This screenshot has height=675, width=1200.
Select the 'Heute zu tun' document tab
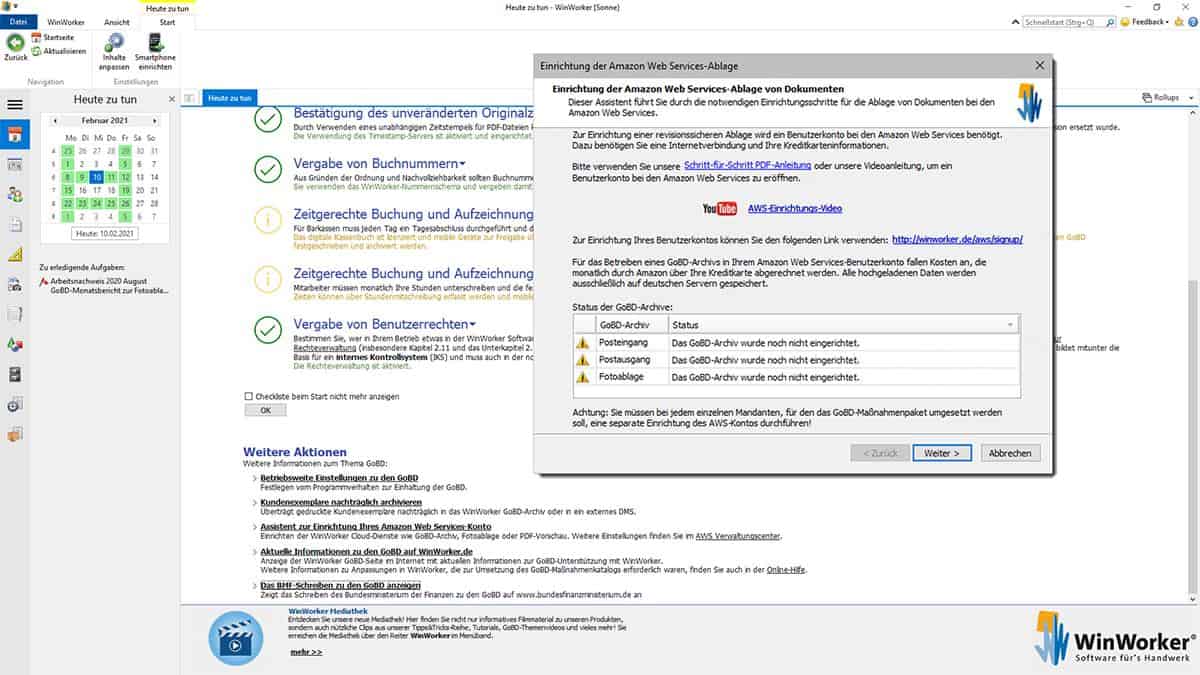point(230,98)
